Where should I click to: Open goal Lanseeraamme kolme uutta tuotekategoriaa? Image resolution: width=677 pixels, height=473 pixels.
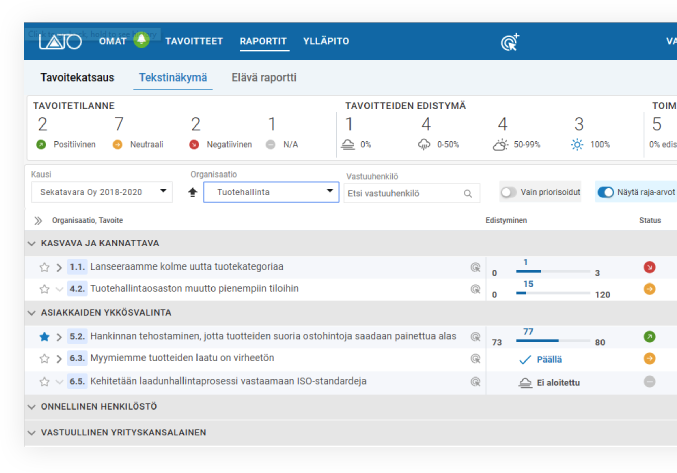(187, 267)
